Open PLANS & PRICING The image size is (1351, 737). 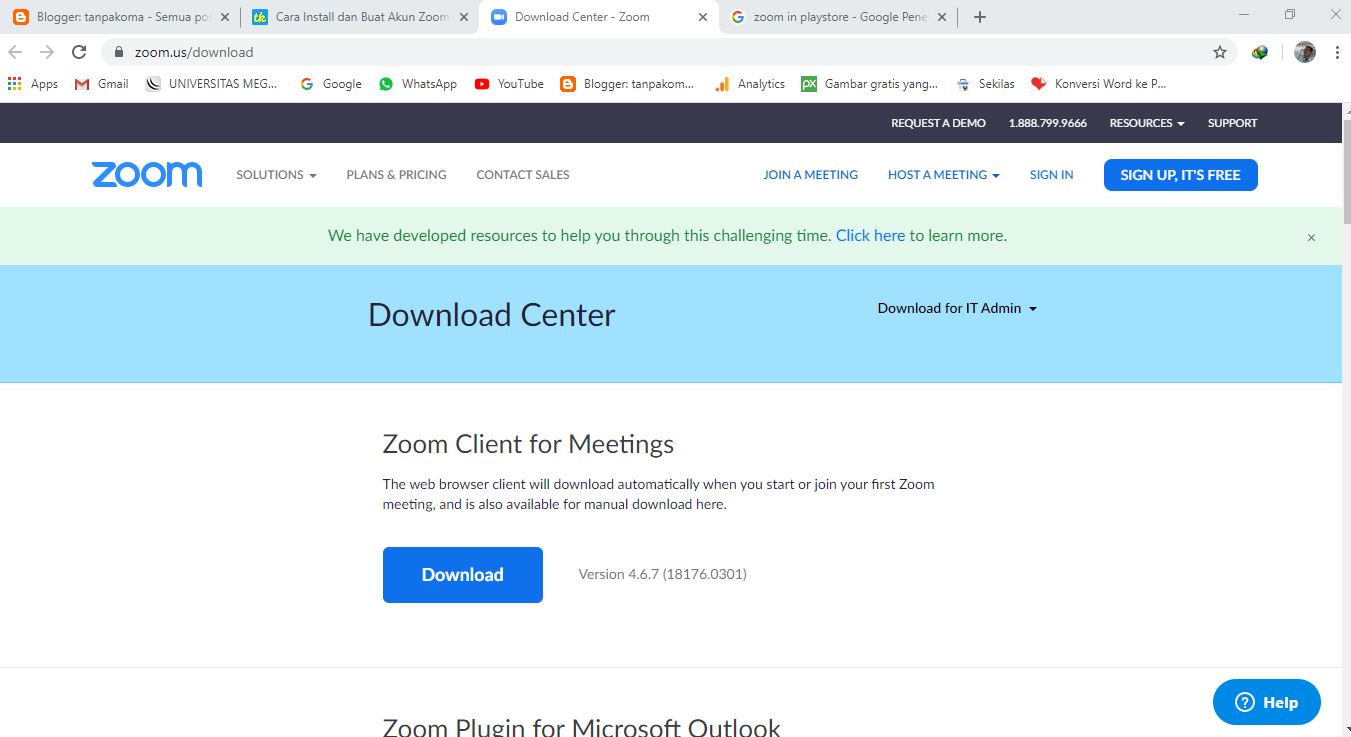pos(396,175)
